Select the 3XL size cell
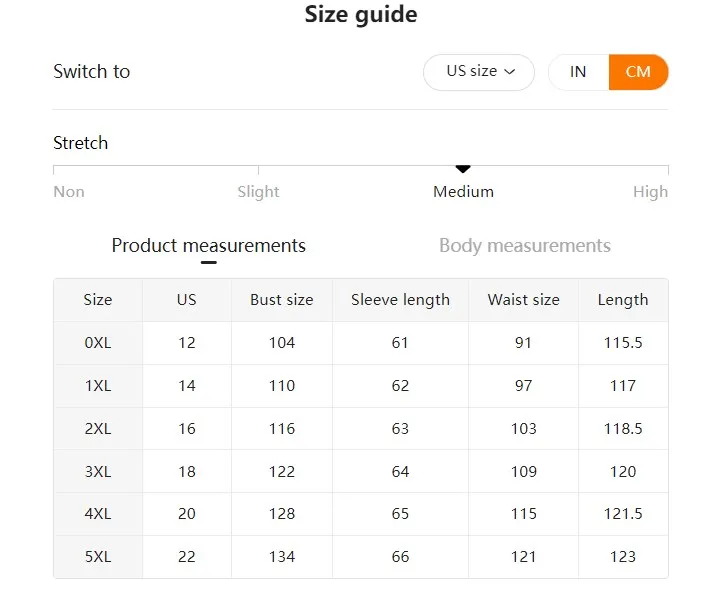The width and height of the screenshot is (716, 595). click(x=98, y=471)
